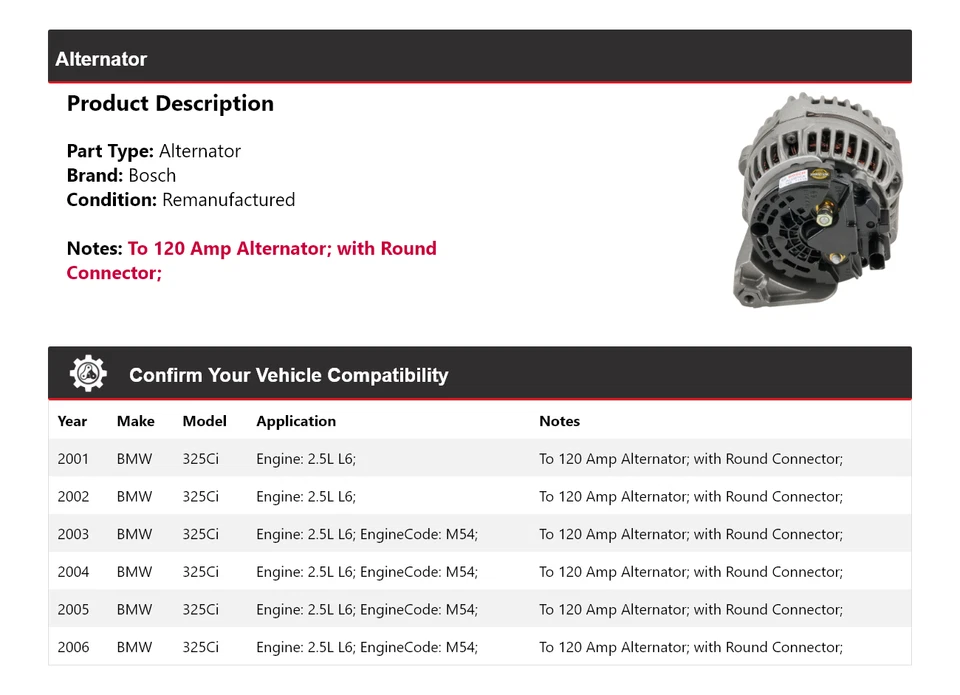Click the Model column header
This screenshot has height=695, width=960.
coord(204,421)
